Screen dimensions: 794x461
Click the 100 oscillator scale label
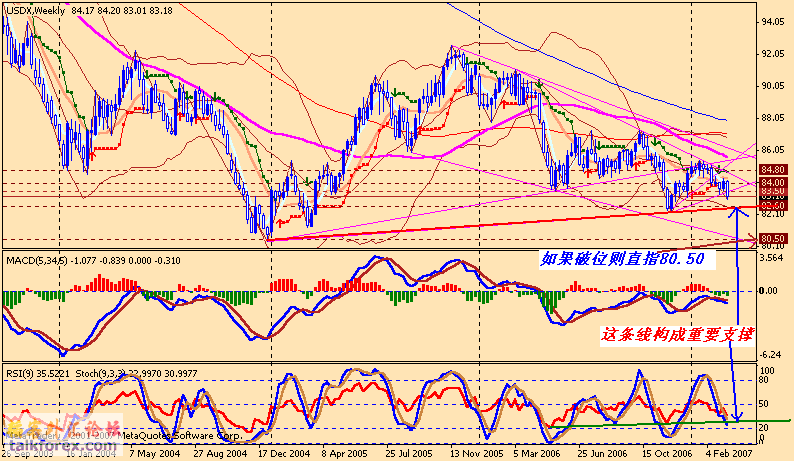tap(768, 371)
